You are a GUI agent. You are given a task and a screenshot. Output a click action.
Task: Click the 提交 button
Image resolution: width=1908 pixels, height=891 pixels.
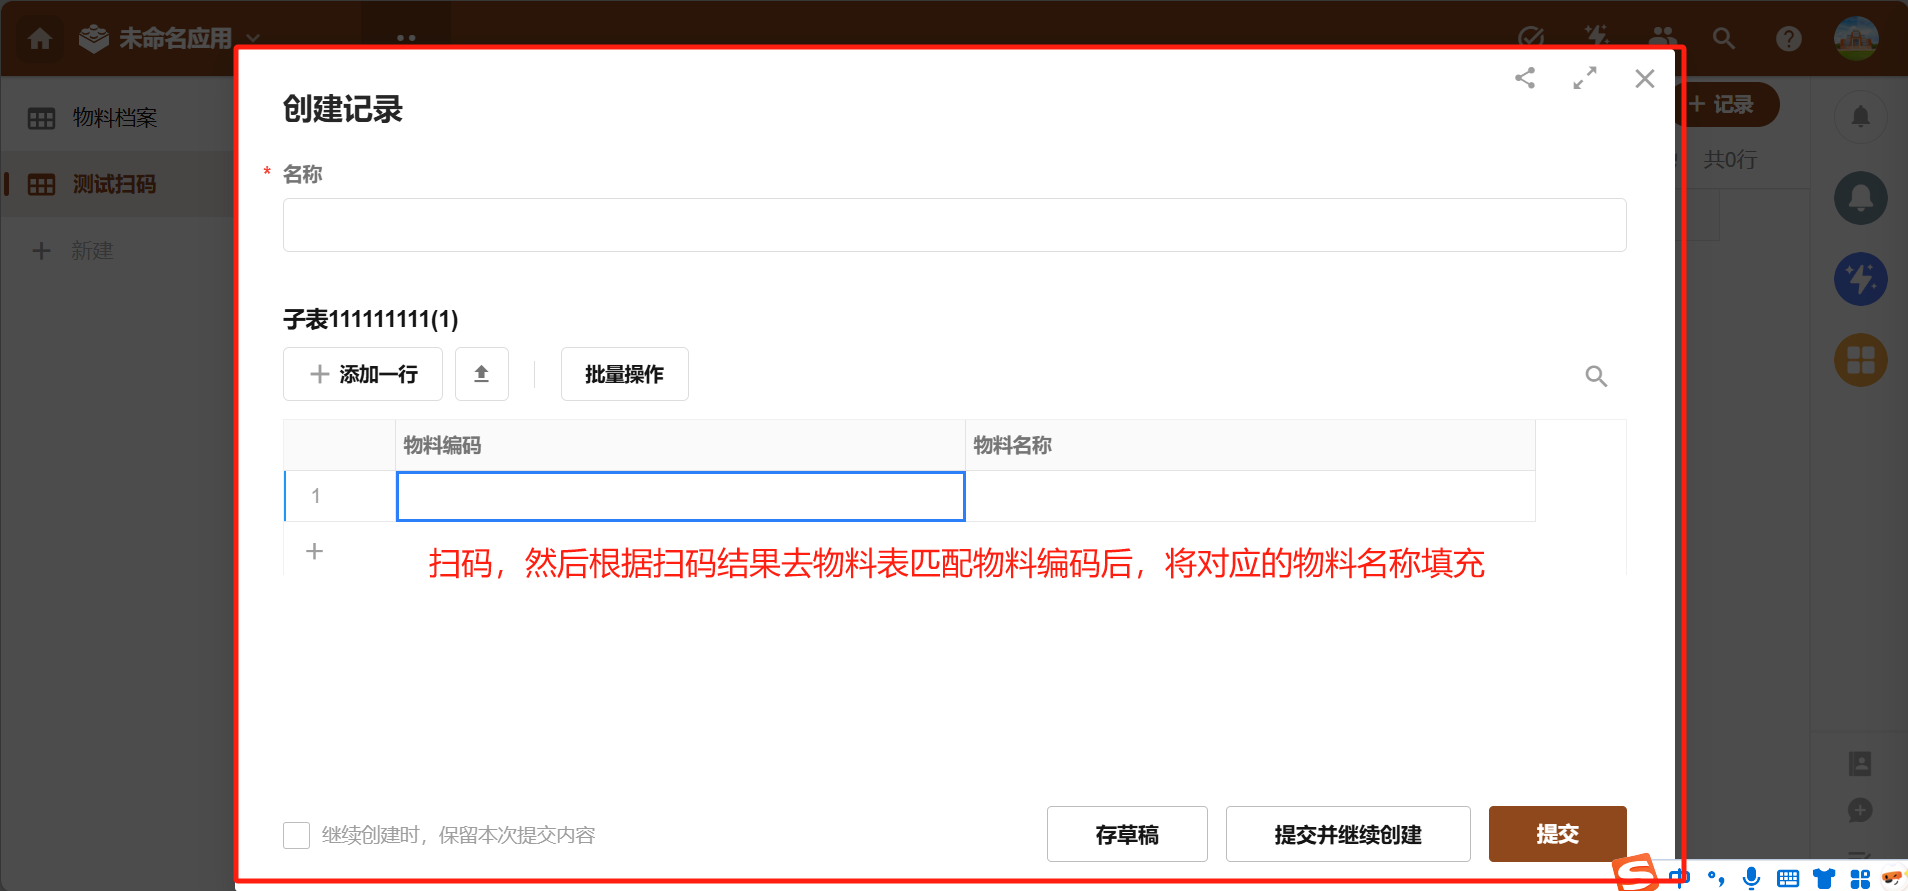1558,834
